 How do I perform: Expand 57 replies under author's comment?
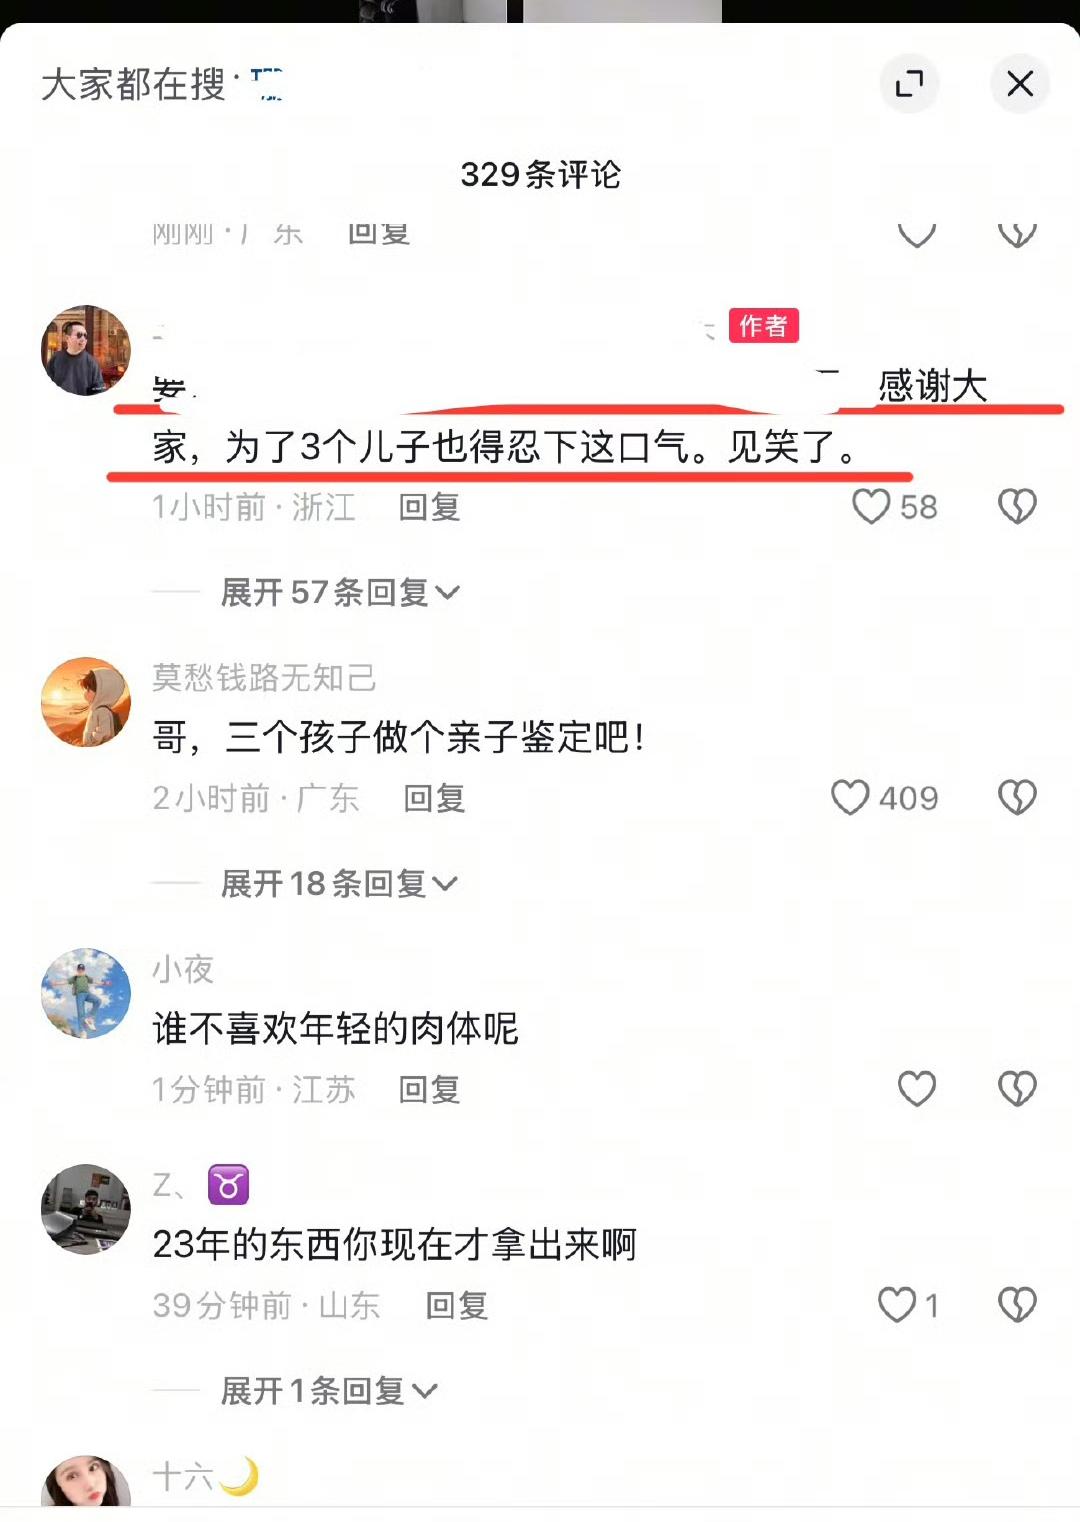point(340,592)
